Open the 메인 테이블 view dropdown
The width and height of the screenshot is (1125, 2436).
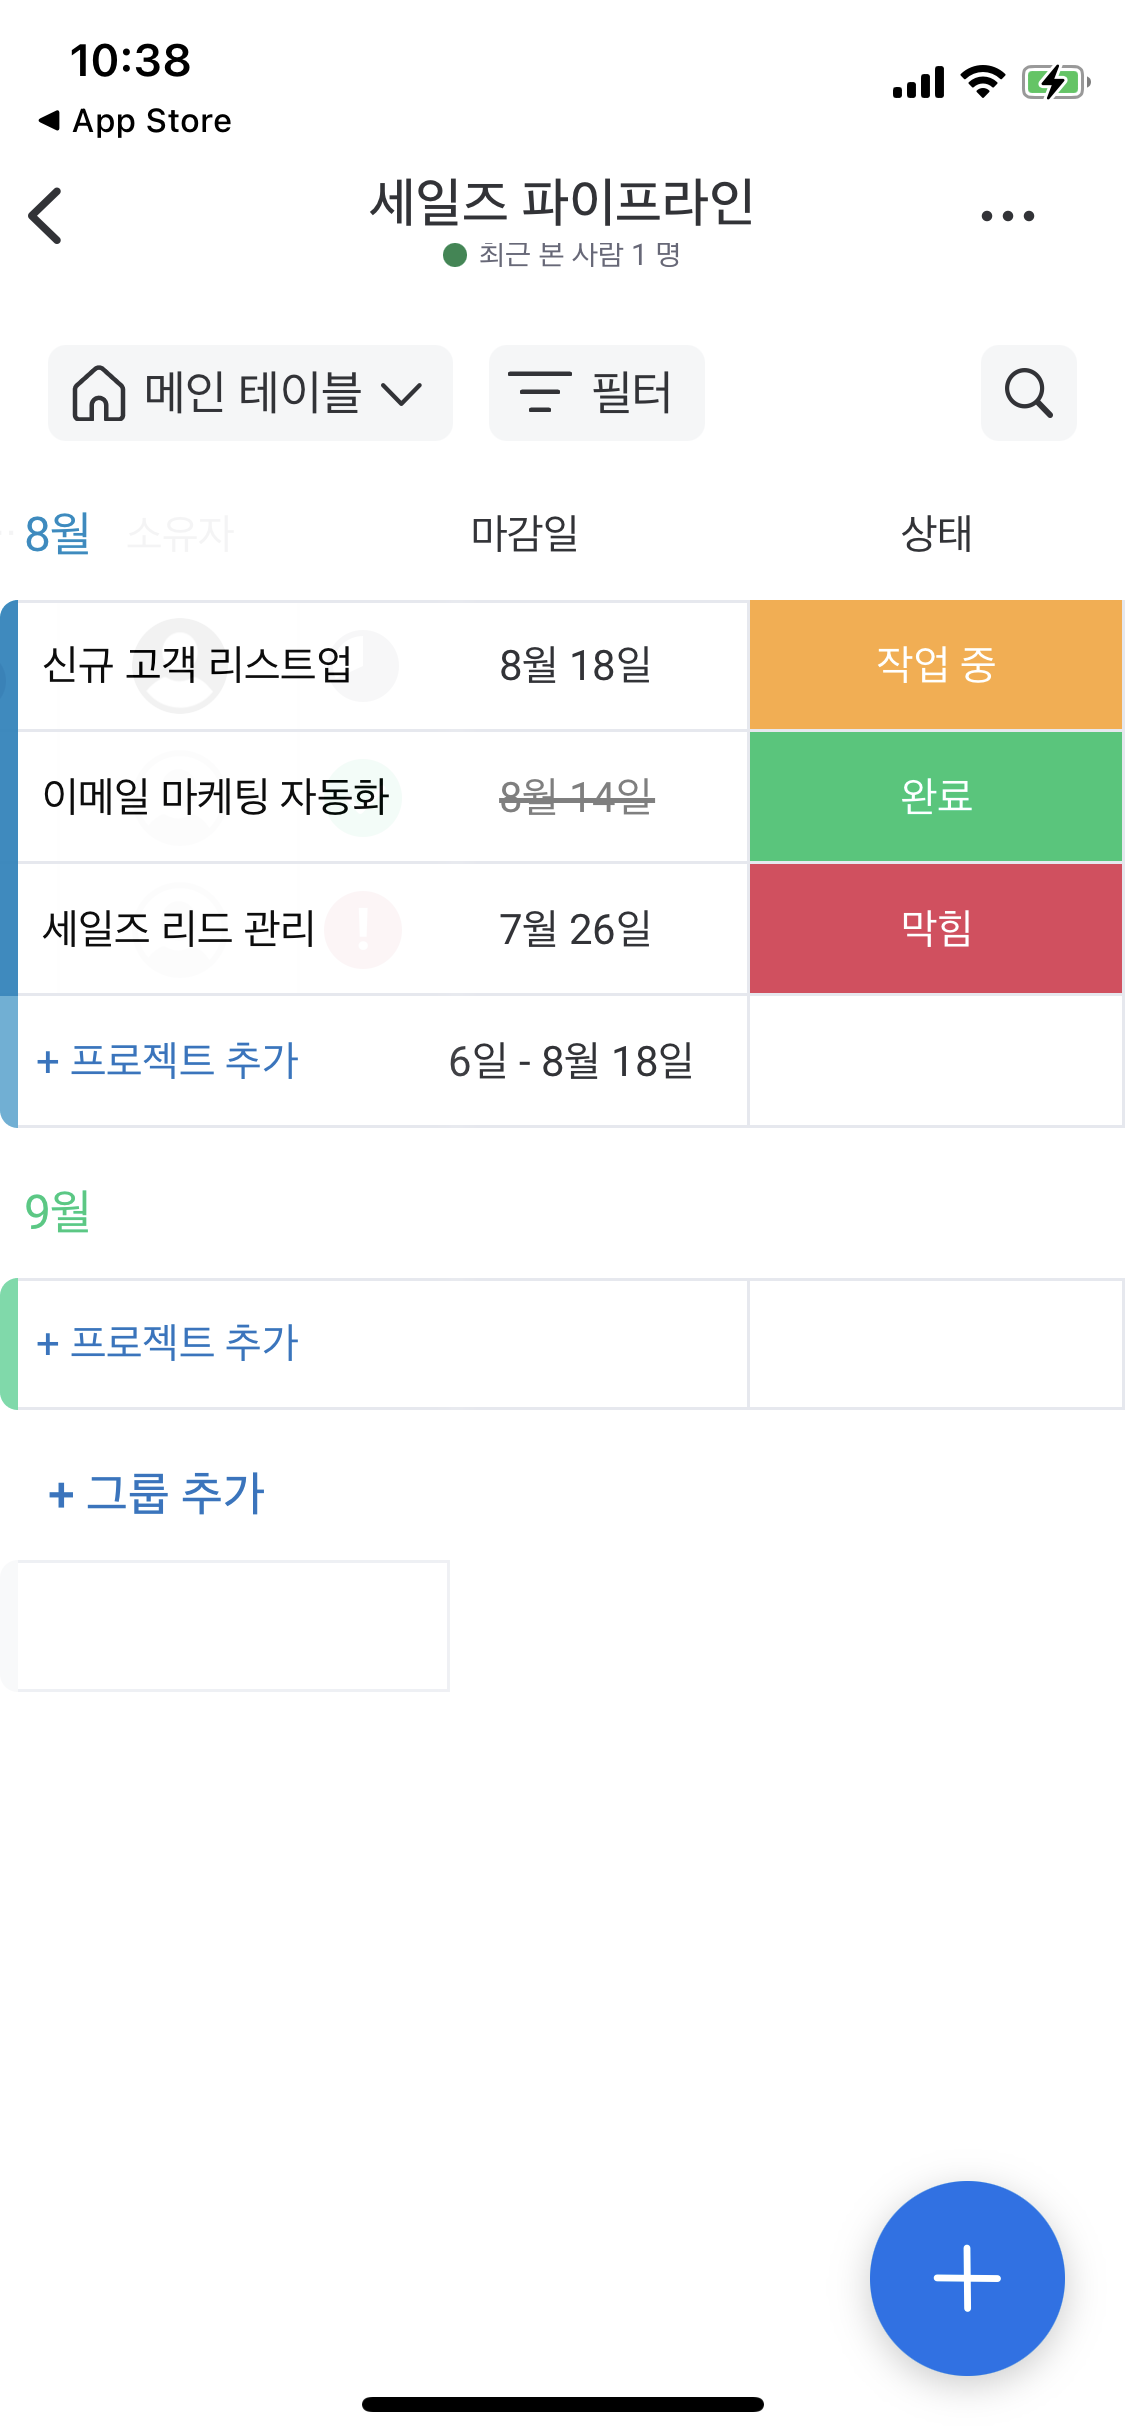pos(250,393)
